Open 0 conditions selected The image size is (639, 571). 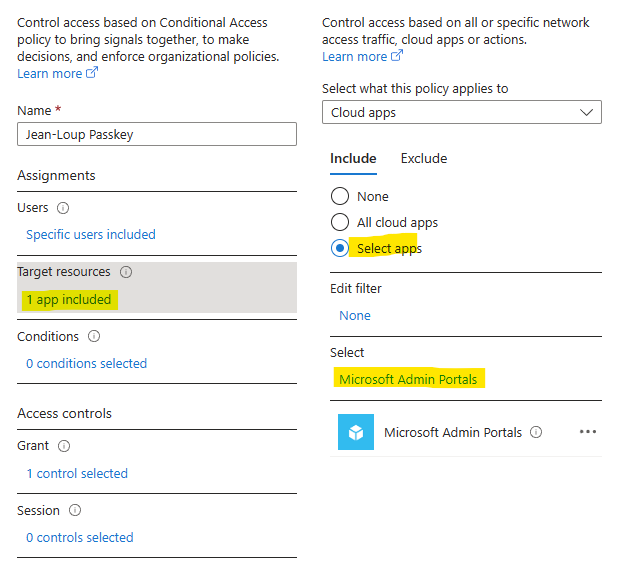click(86, 364)
